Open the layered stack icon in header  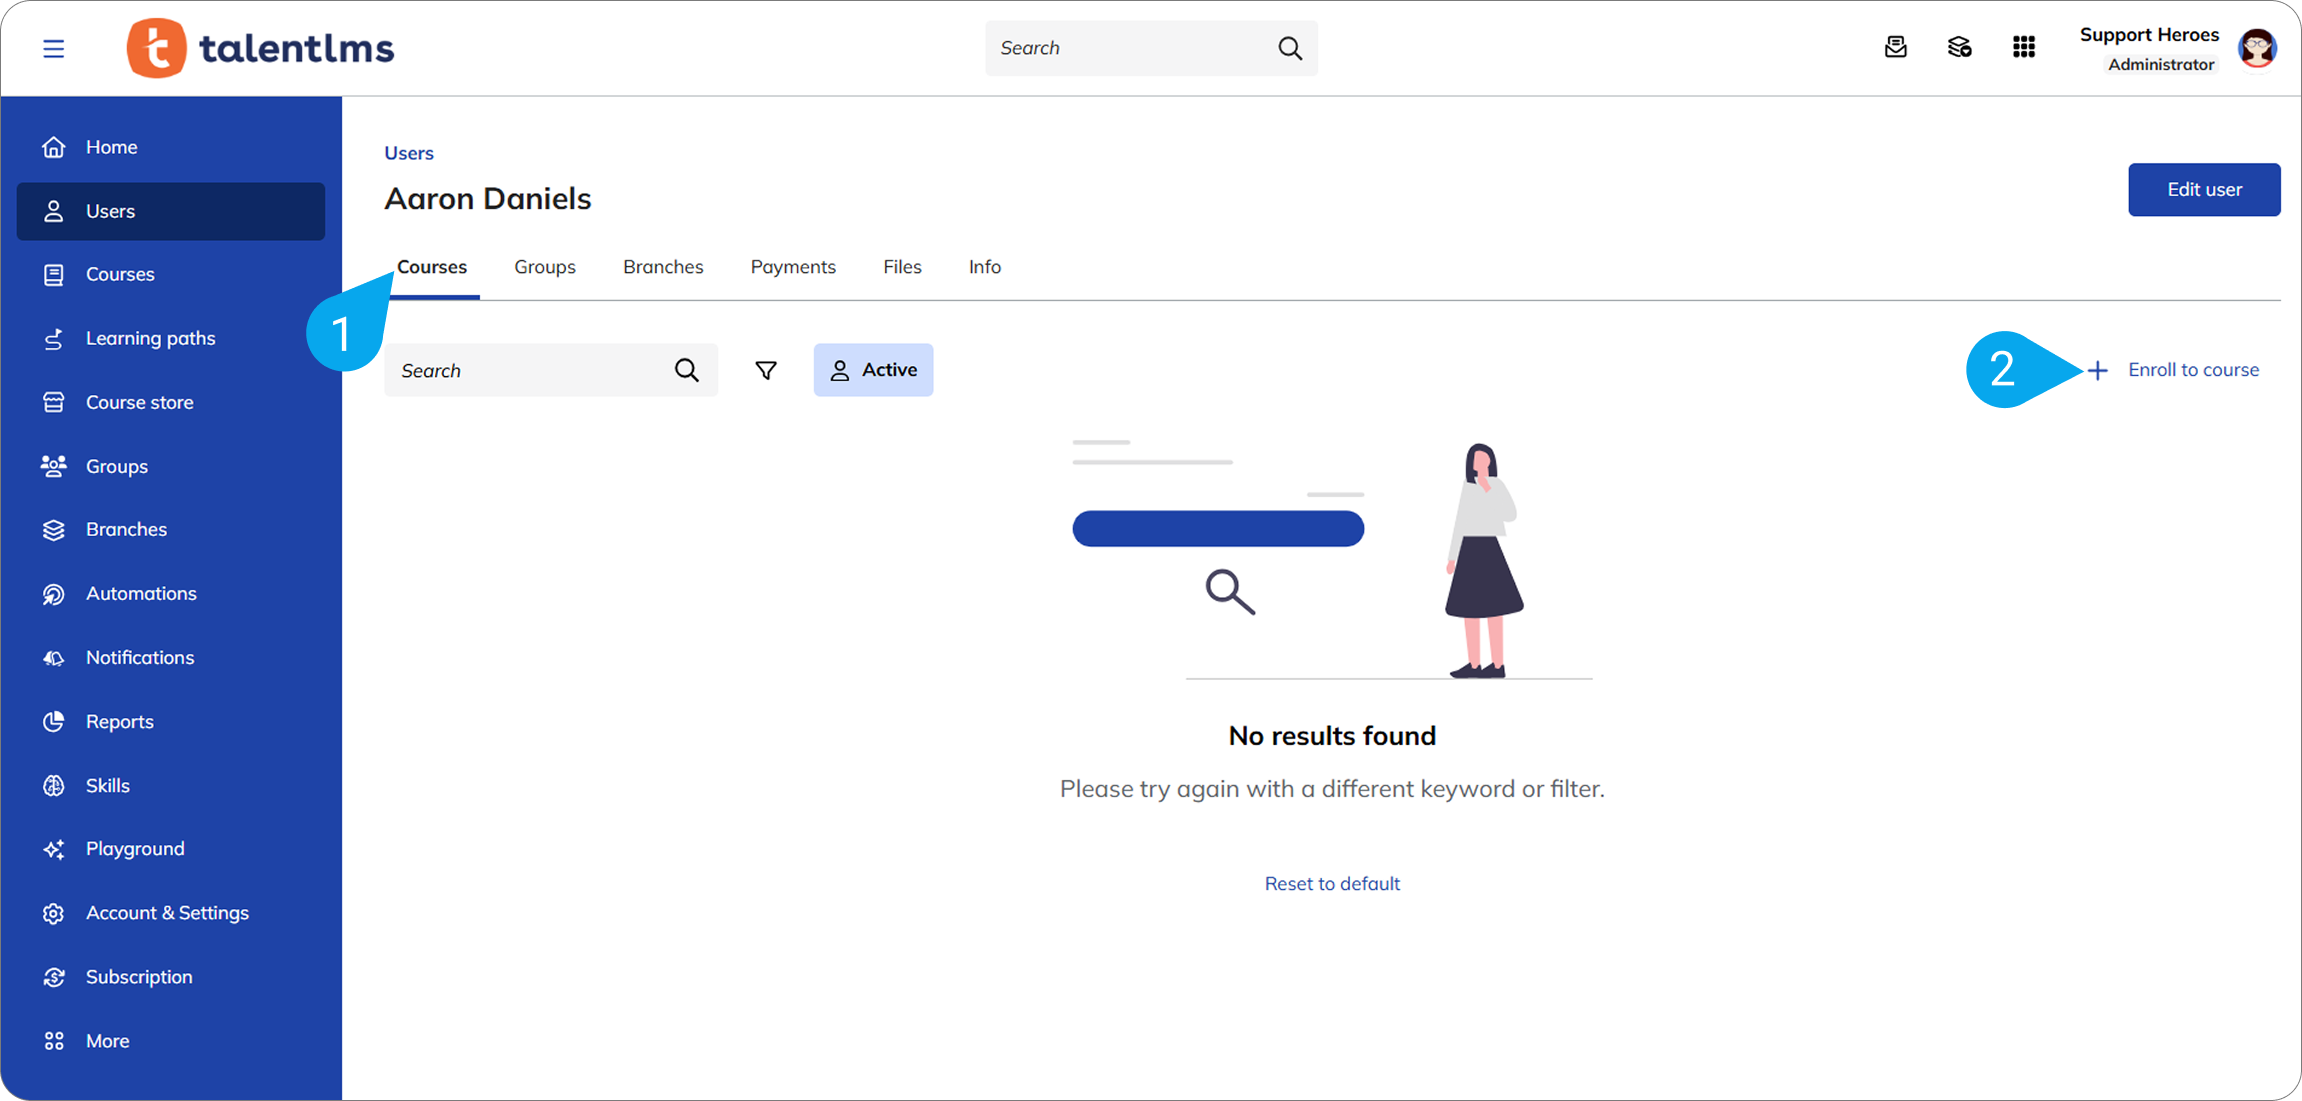coord(1959,47)
